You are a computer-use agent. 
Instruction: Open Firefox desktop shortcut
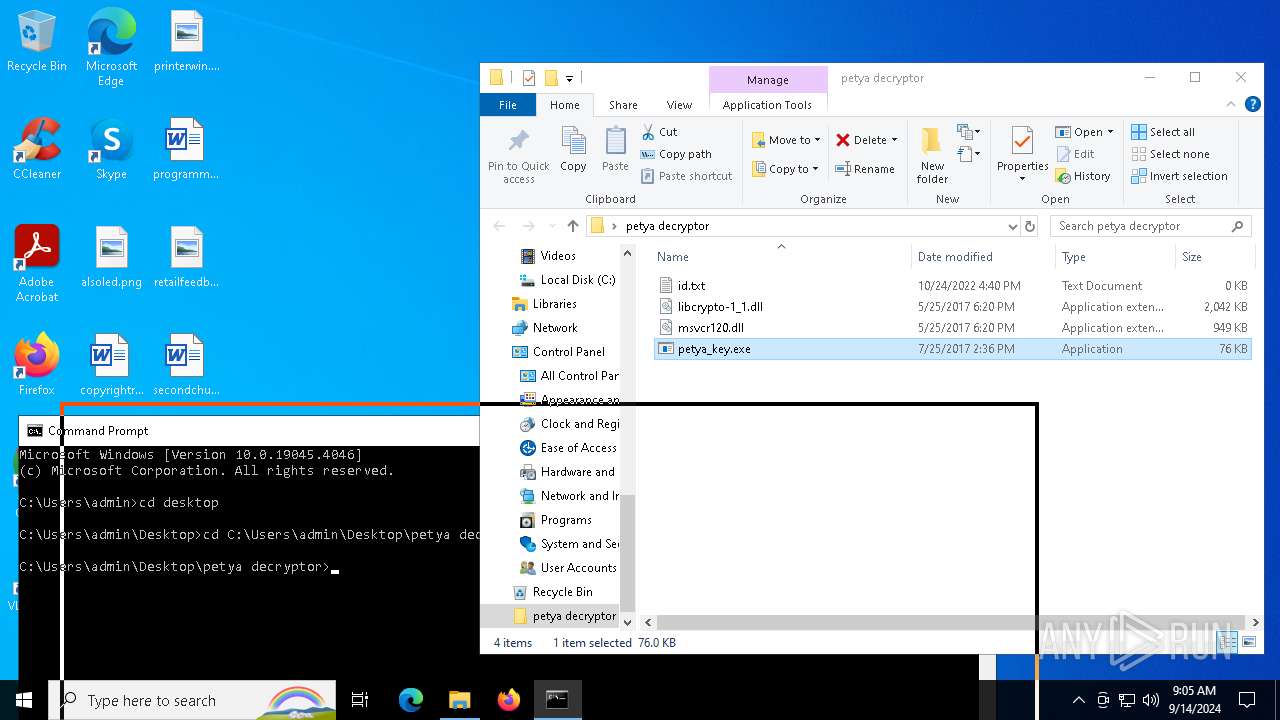[x=37, y=366]
